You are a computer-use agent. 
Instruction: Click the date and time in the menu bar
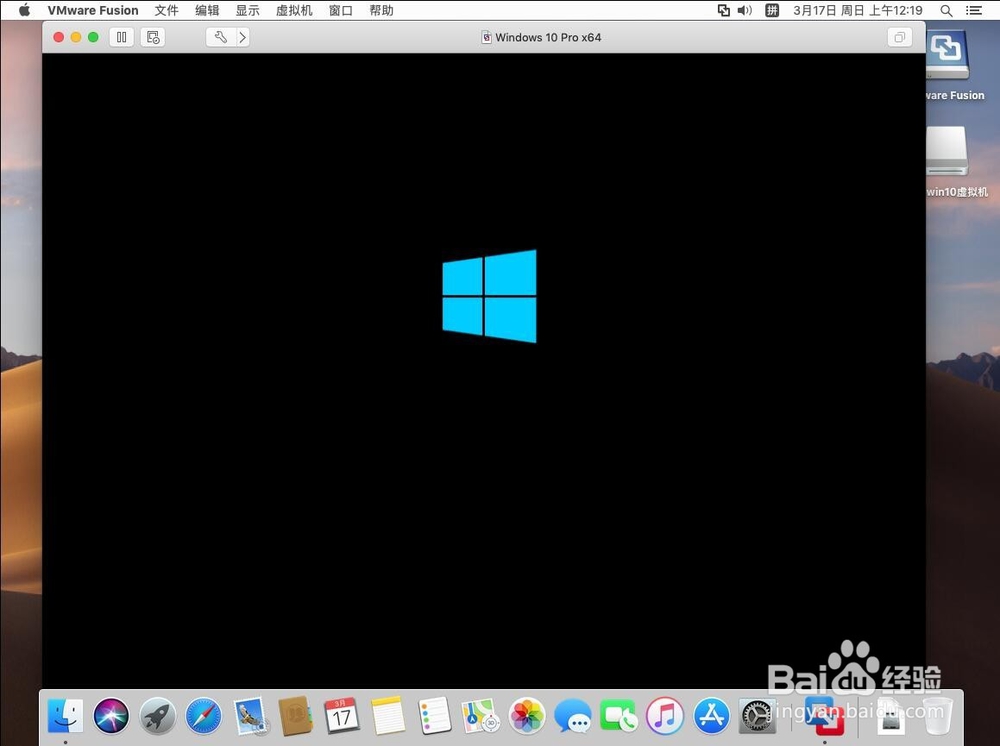coord(858,10)
